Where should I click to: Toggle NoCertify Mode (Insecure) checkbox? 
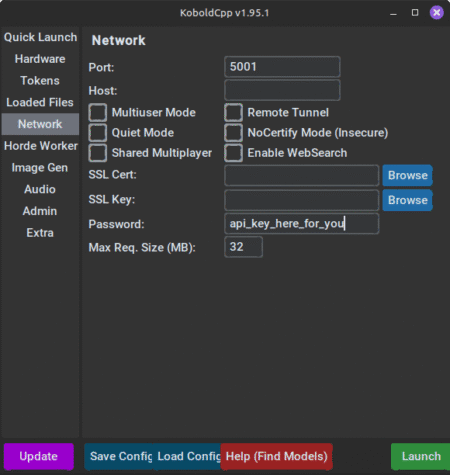233,133
